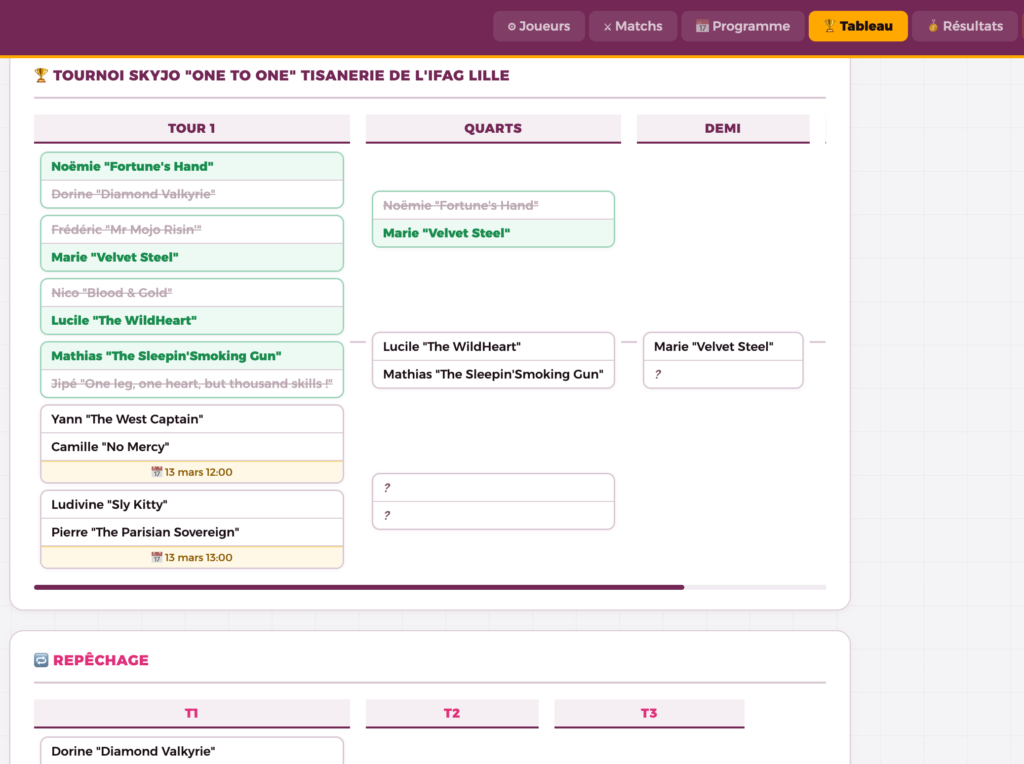Click the Repêchage section loop icon
The image size is (1024, 764).
point(41,660)
